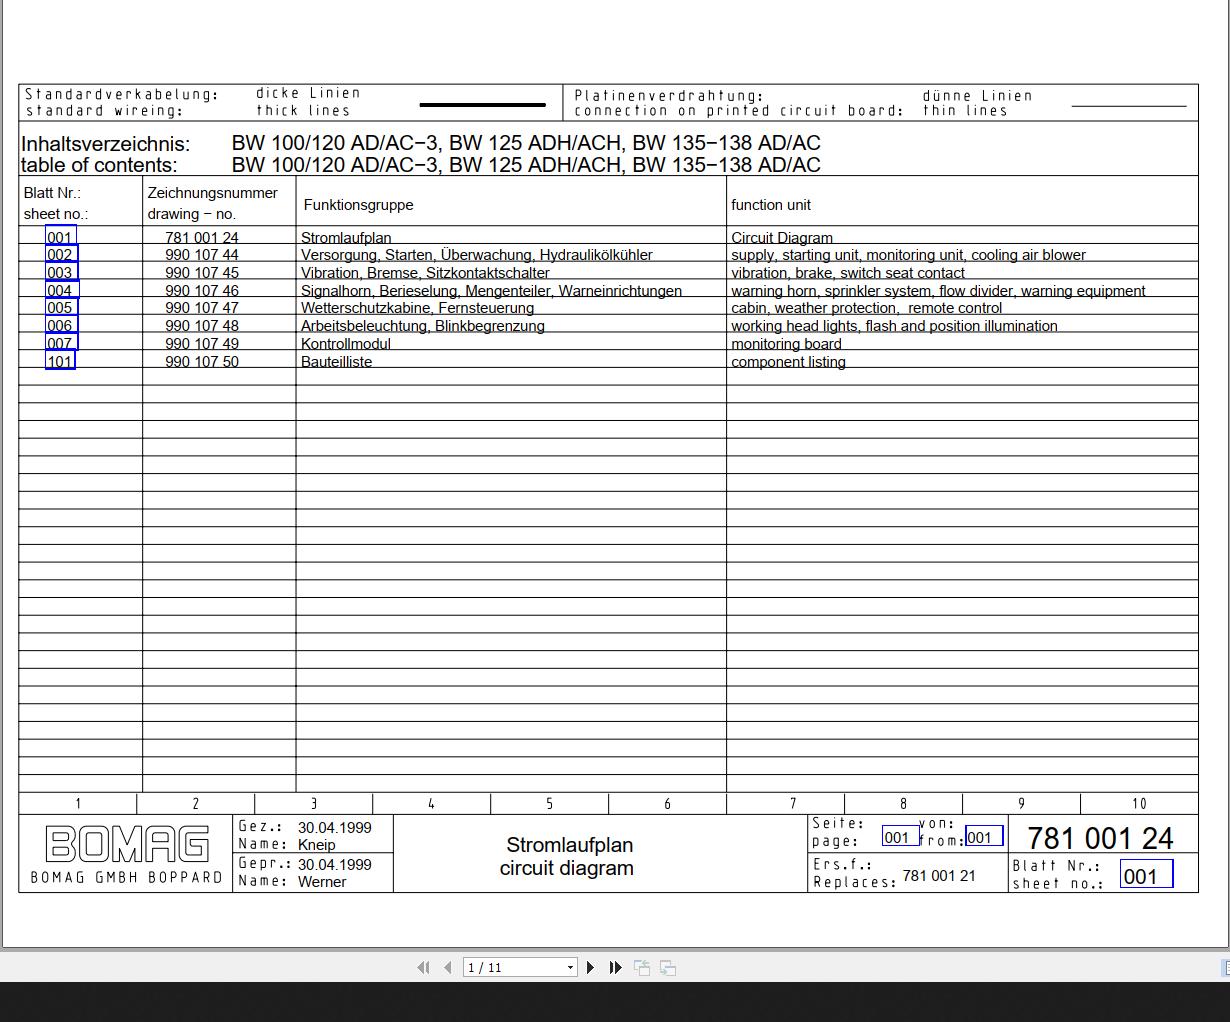Click 'Bauteilliste' table entry
1230x1022 pixels.
[336, 362]
